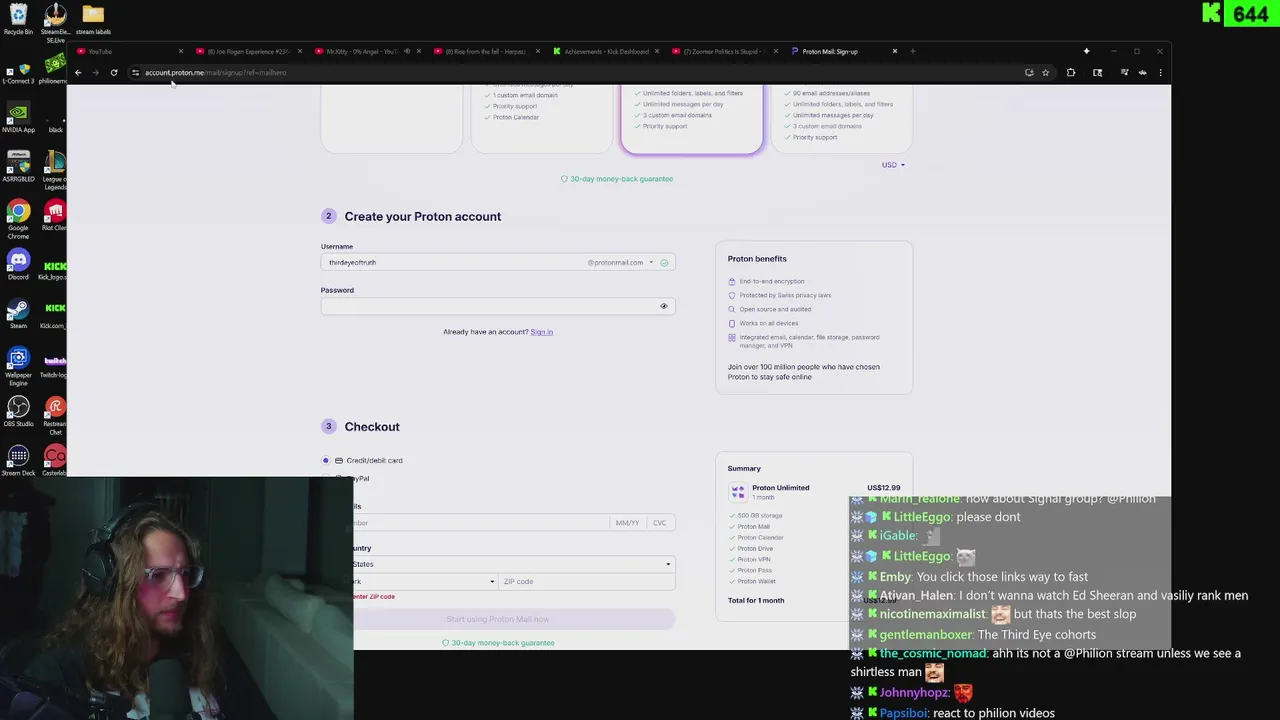Image resolution: width=1280 pixels, height=720 pixels.
Task: Open the browser extensions puzzle icon
Action: pos(1071,72)
